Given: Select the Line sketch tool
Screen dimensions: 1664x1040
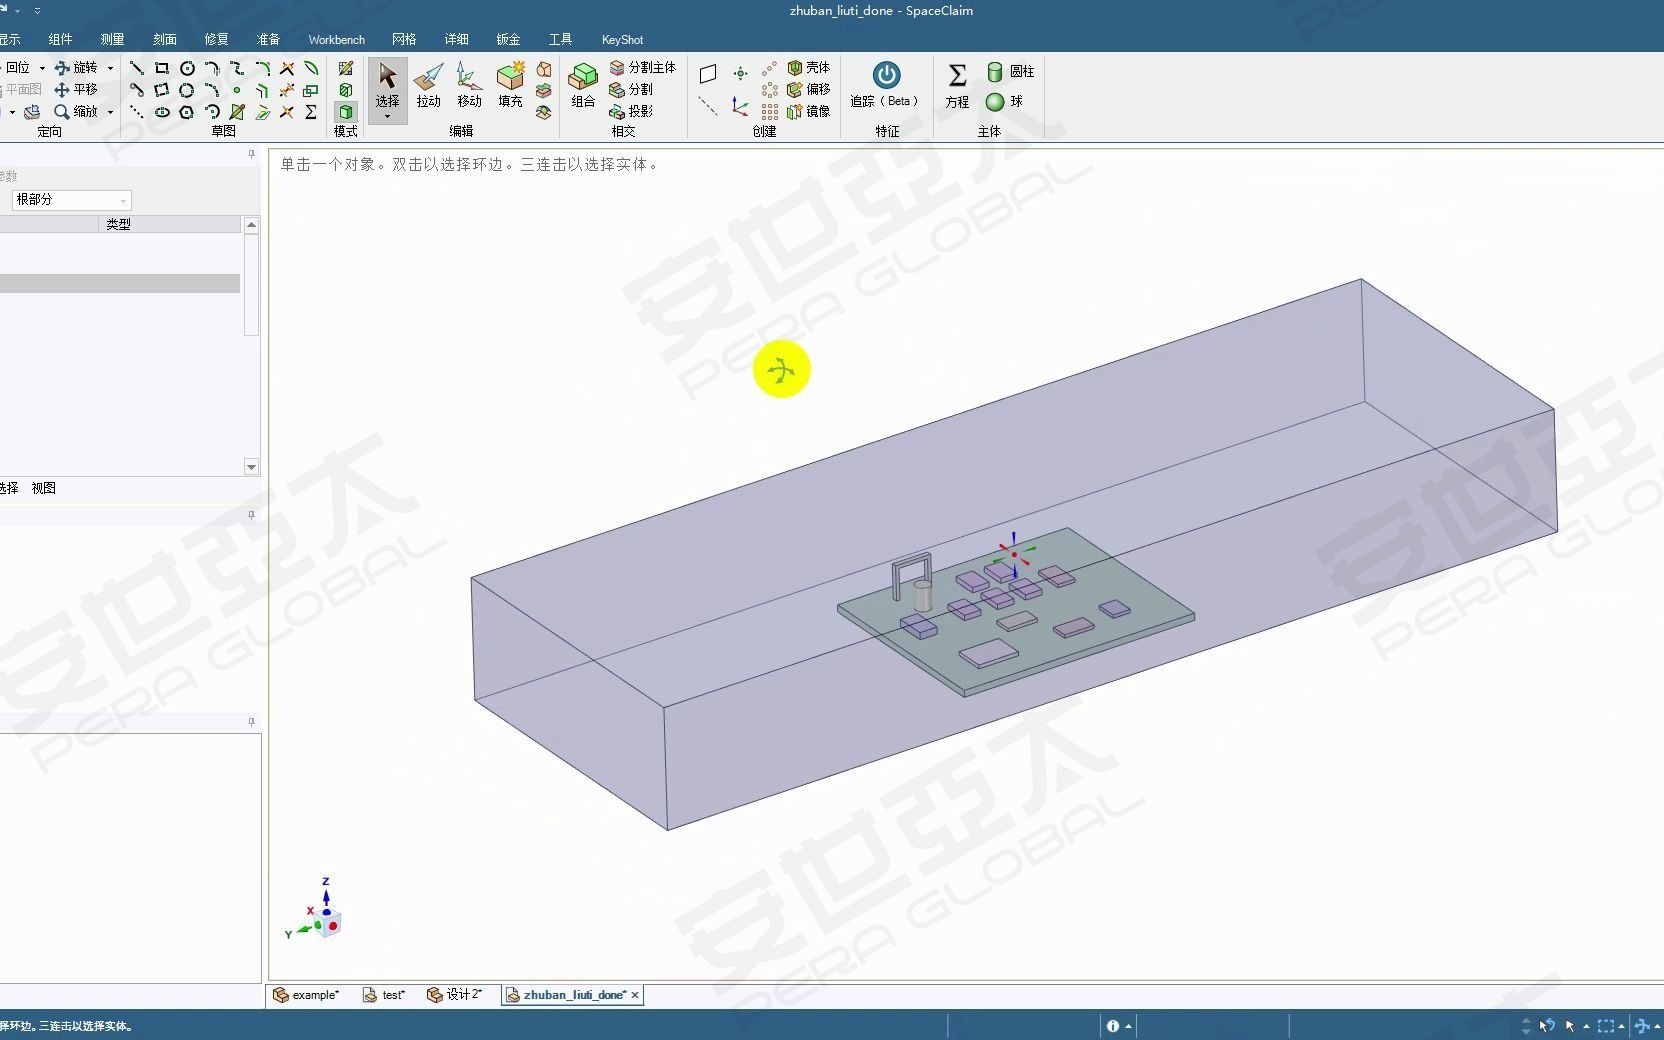Looking at the screenshot, I should pos(137,68).
